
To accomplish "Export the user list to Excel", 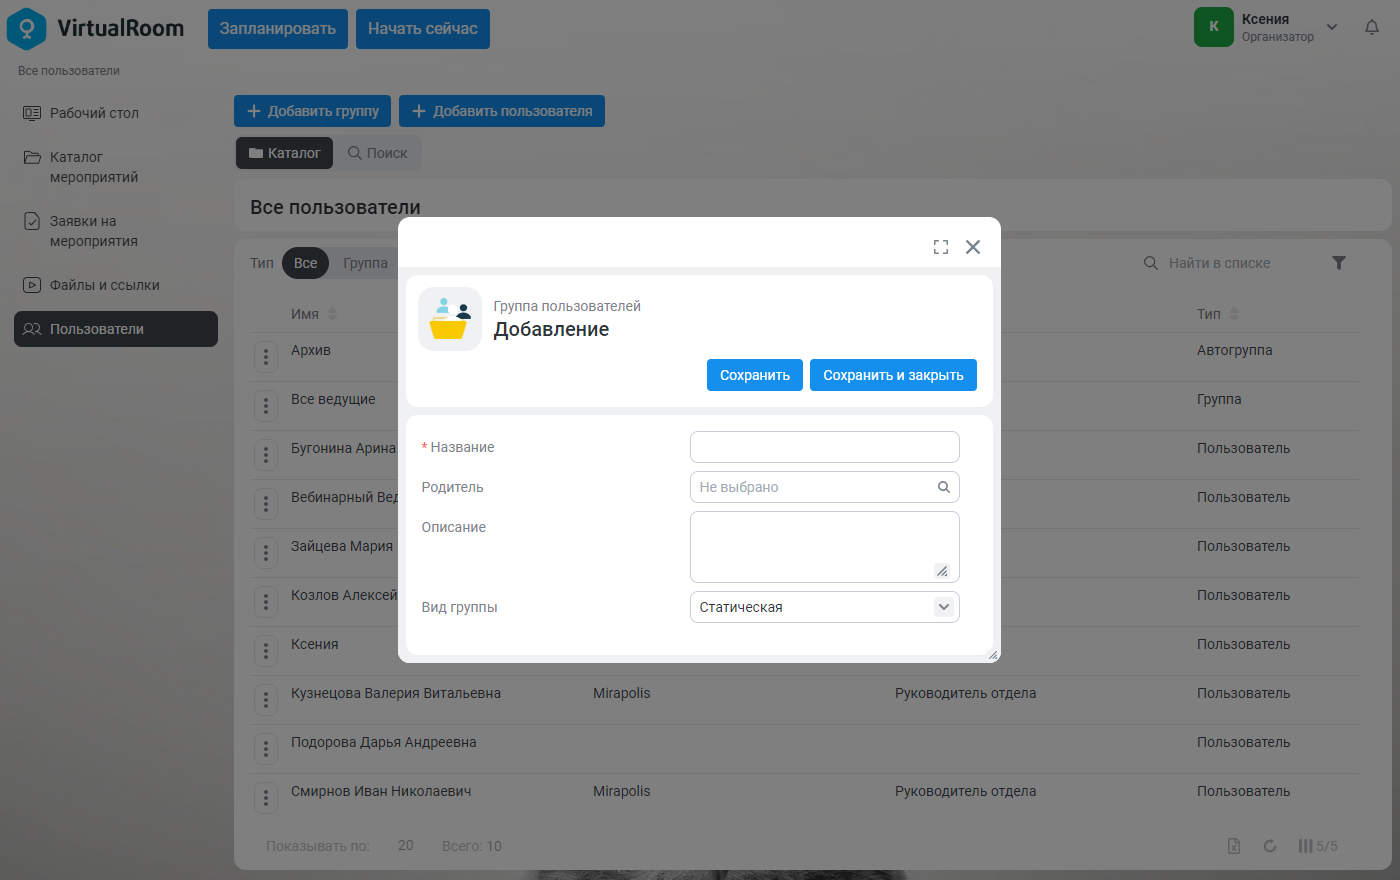I will [x=1234, y=846].
